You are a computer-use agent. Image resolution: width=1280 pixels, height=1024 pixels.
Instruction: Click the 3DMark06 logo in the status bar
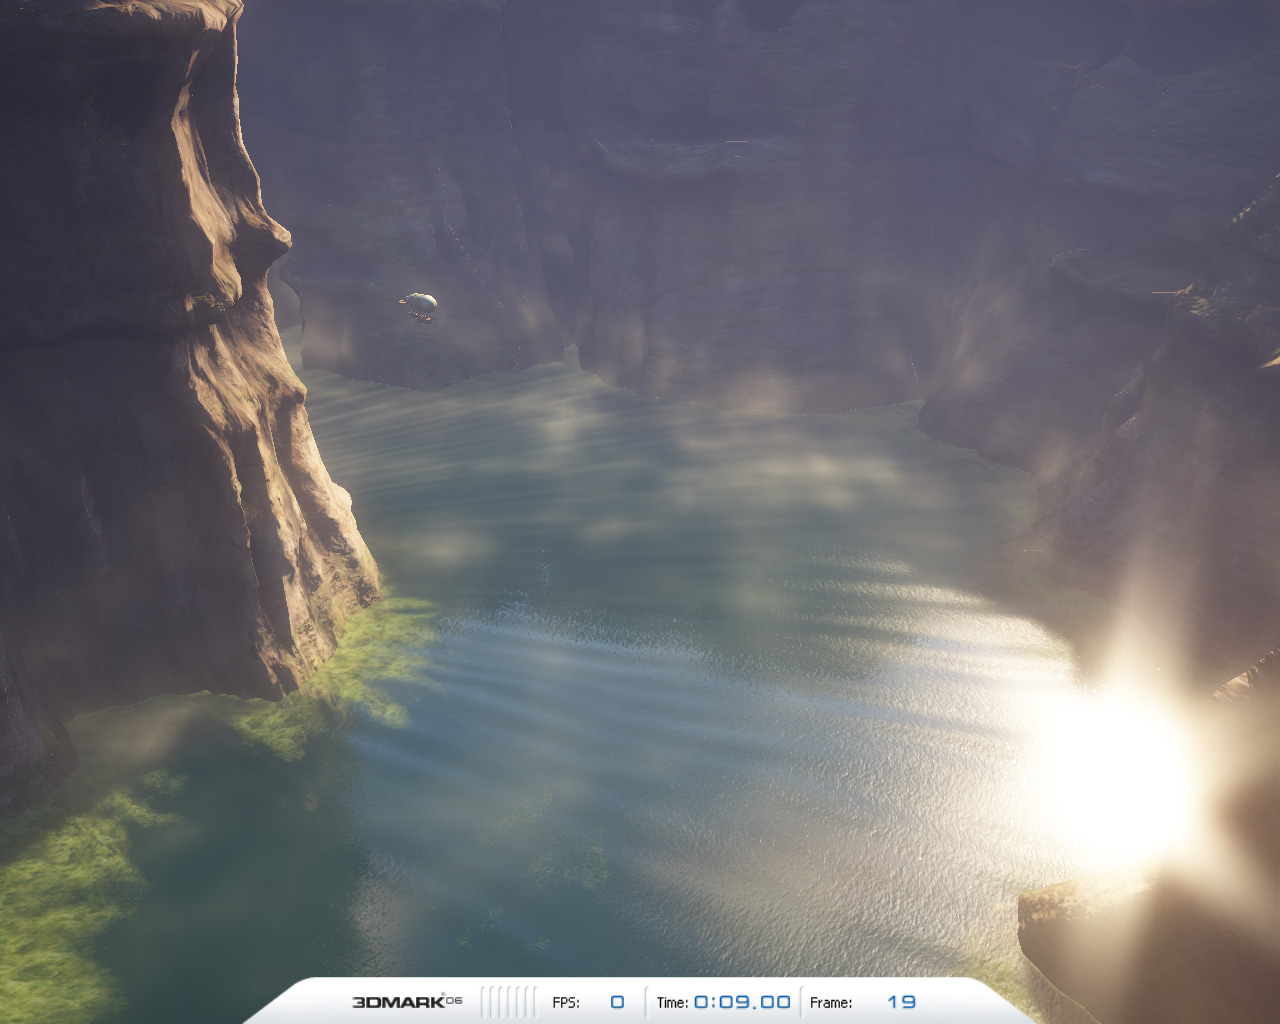click(407, 1001)
